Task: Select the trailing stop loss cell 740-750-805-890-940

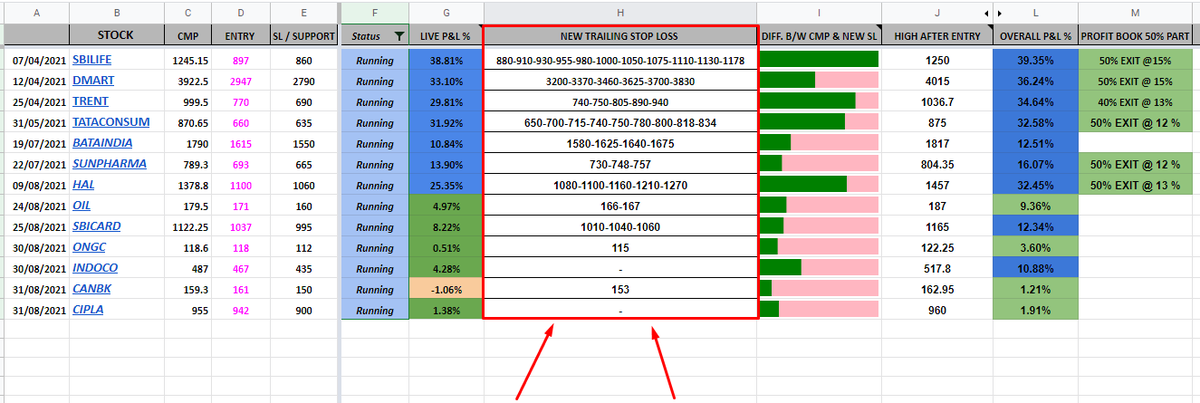Action: point(620,101)
